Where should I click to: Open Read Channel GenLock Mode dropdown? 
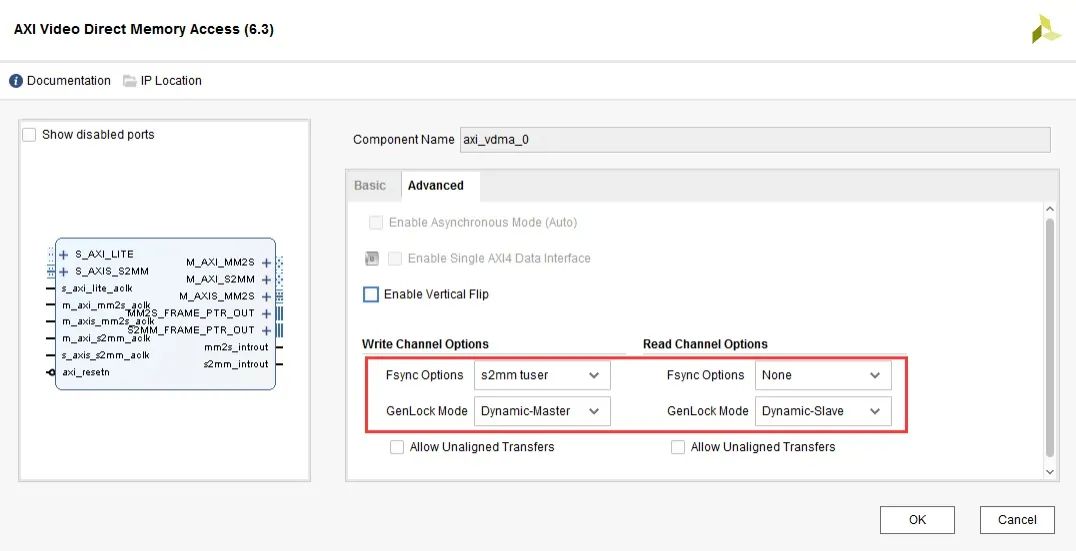(x=822, y=411)
